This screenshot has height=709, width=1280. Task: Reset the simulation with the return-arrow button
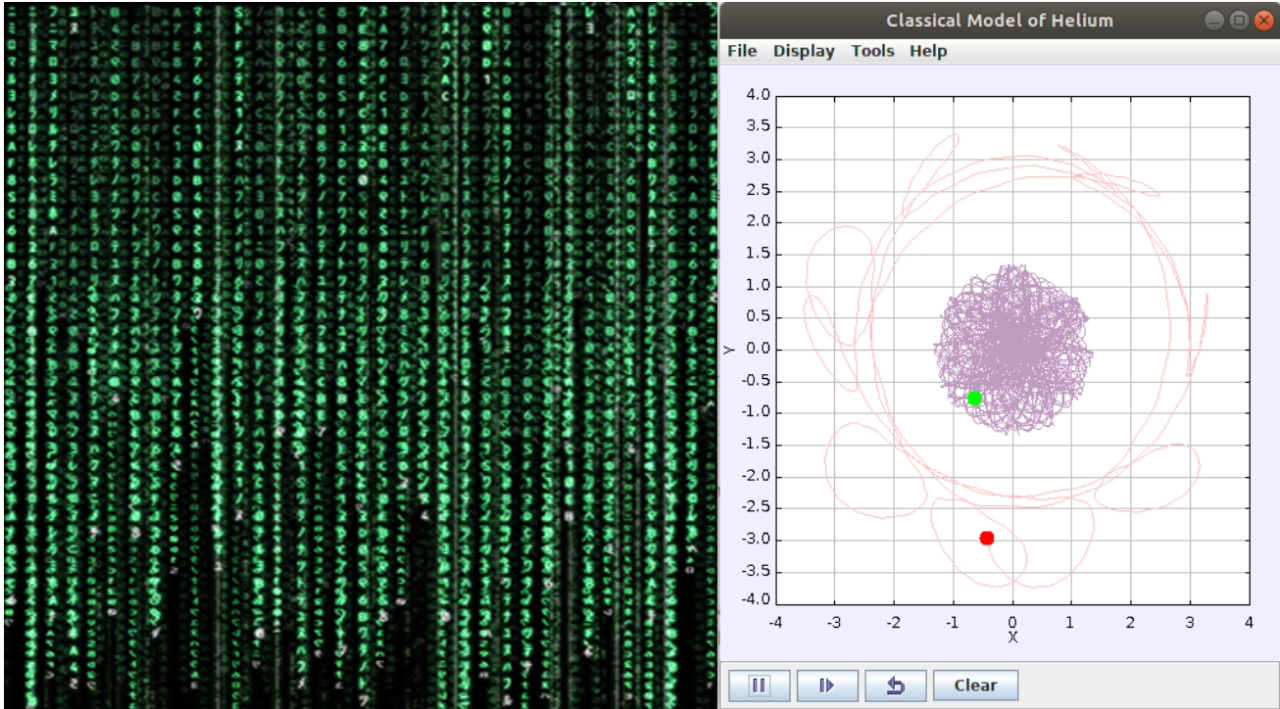point(895,685)
